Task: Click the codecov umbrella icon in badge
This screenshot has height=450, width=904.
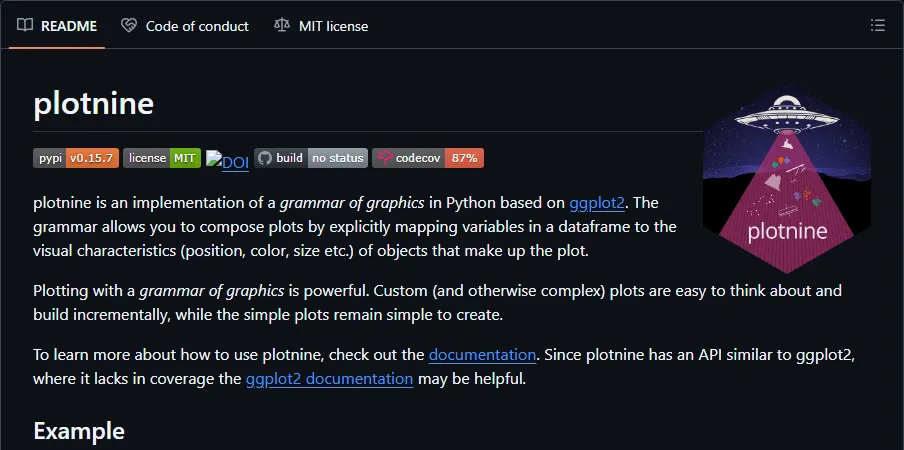Action: (385, 158)
